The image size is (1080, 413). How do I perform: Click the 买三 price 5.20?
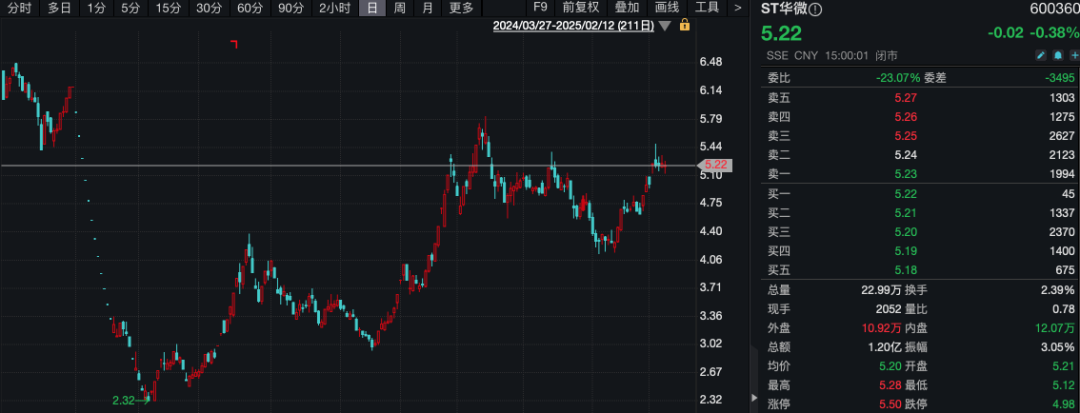906,232
